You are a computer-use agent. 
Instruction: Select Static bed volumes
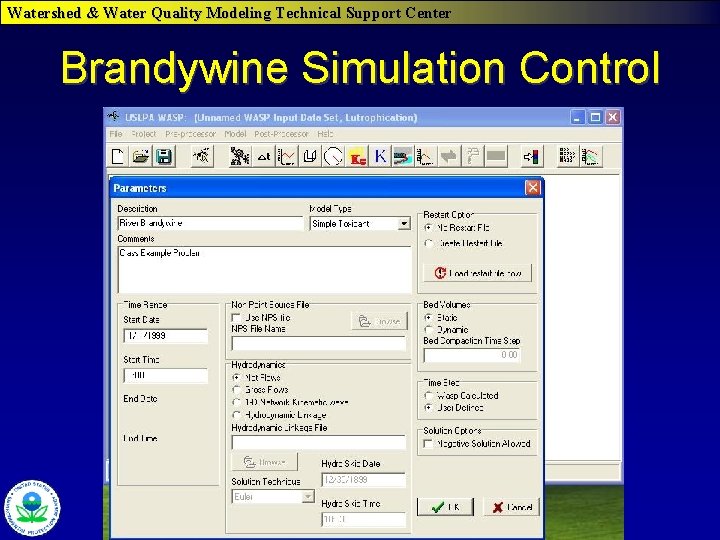(428, 318)
